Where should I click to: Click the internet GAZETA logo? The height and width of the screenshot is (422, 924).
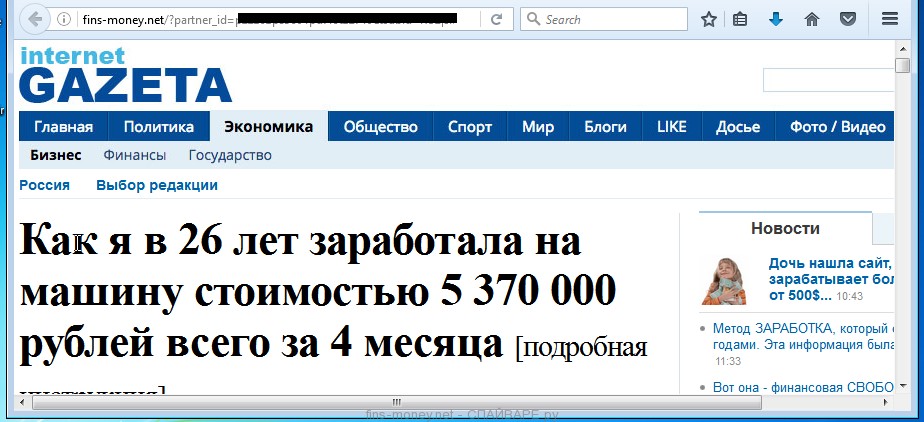coord(125,75)
